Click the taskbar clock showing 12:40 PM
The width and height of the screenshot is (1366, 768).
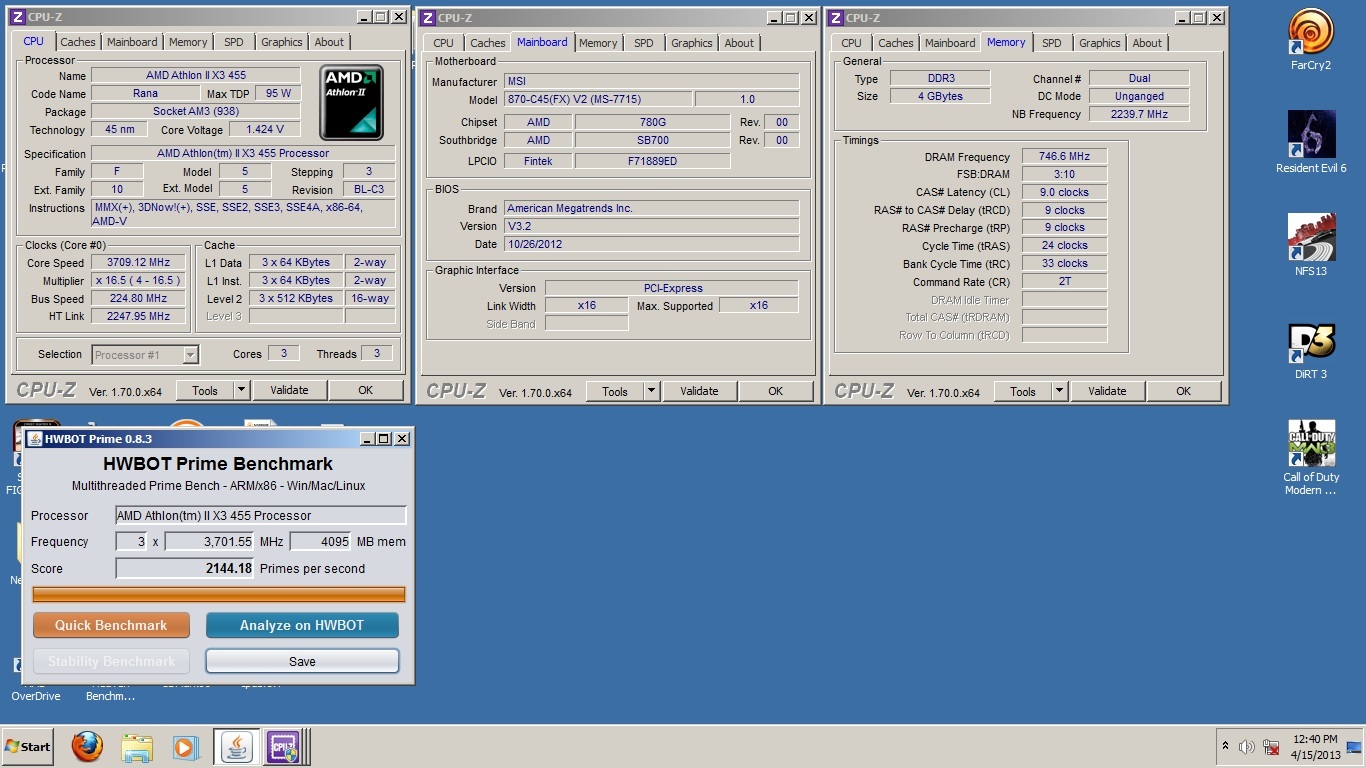(1315, 747)
